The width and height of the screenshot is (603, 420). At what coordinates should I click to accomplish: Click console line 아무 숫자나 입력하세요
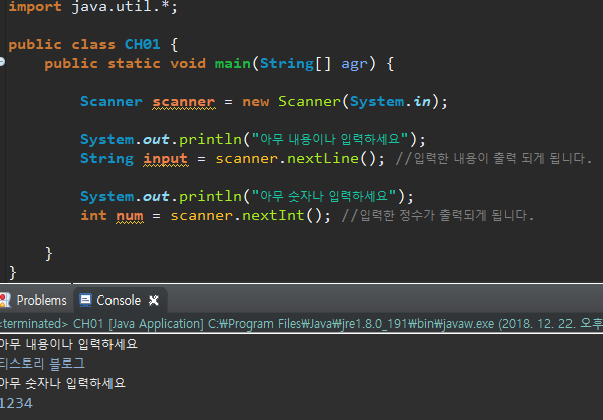pos(62,383)
